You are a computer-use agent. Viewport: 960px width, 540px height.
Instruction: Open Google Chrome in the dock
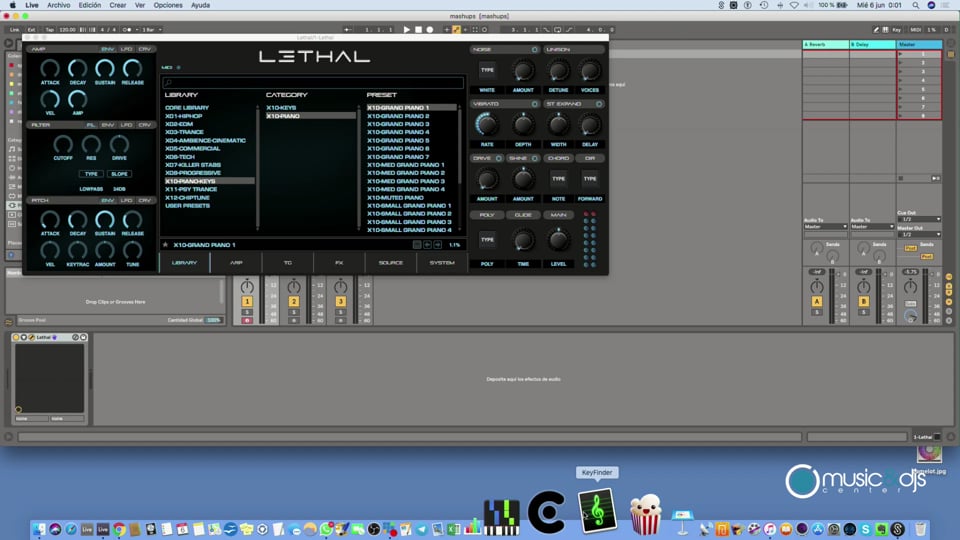(119, 530)
